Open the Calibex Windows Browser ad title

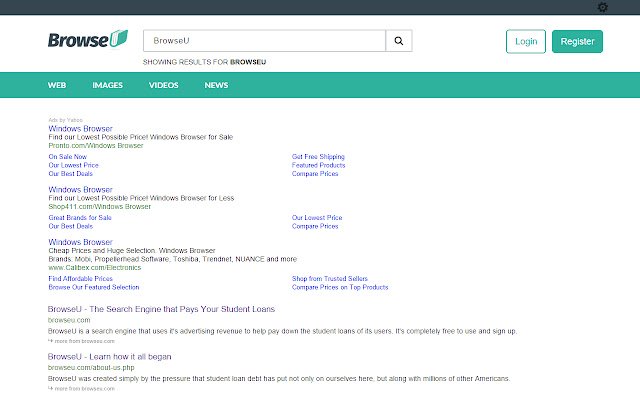pos(80,242)
